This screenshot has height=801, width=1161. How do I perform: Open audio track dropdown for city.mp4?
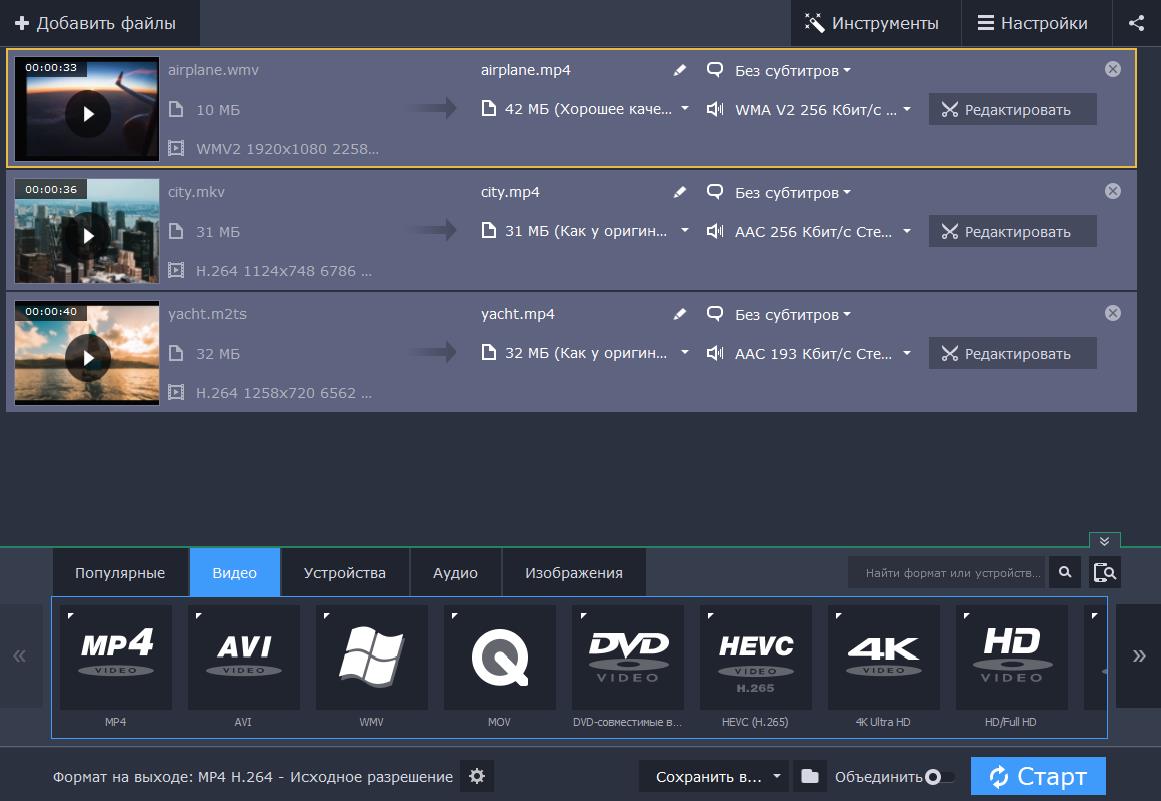click(906, 231)
